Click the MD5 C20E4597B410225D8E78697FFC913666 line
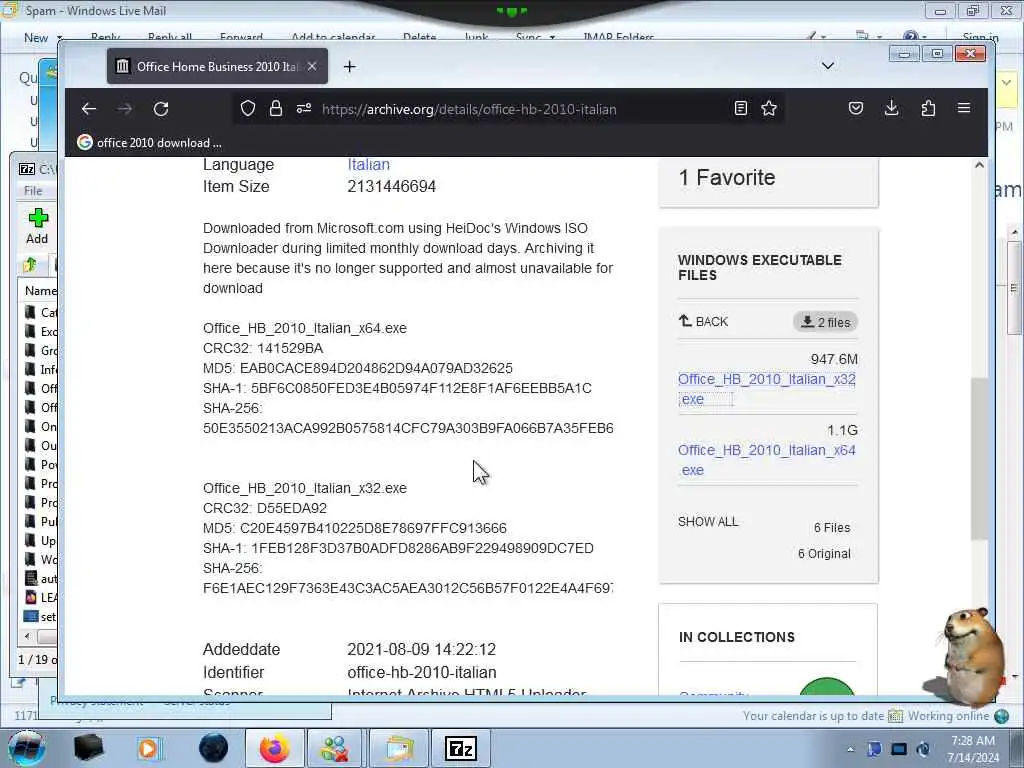Viewport: 1024px width, 768px height. click(x=355, y=528)
